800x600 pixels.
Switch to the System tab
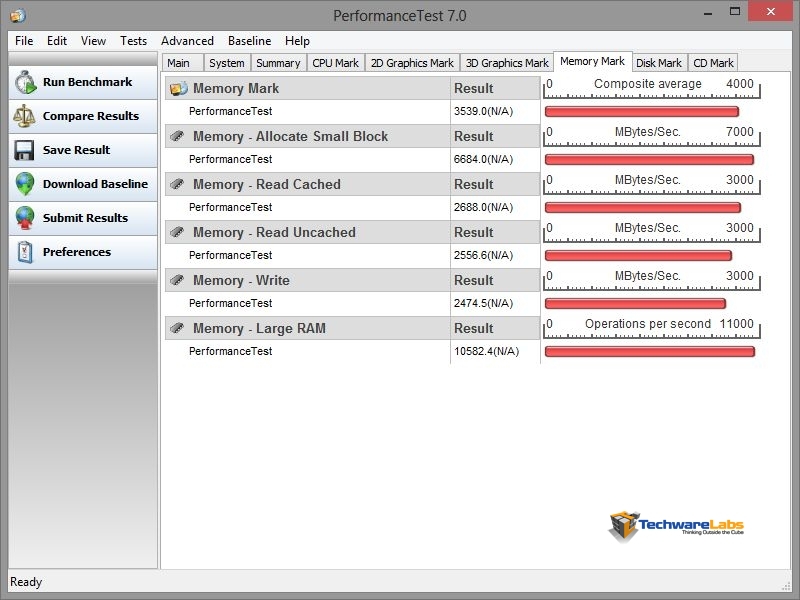[x=227, y=63]
